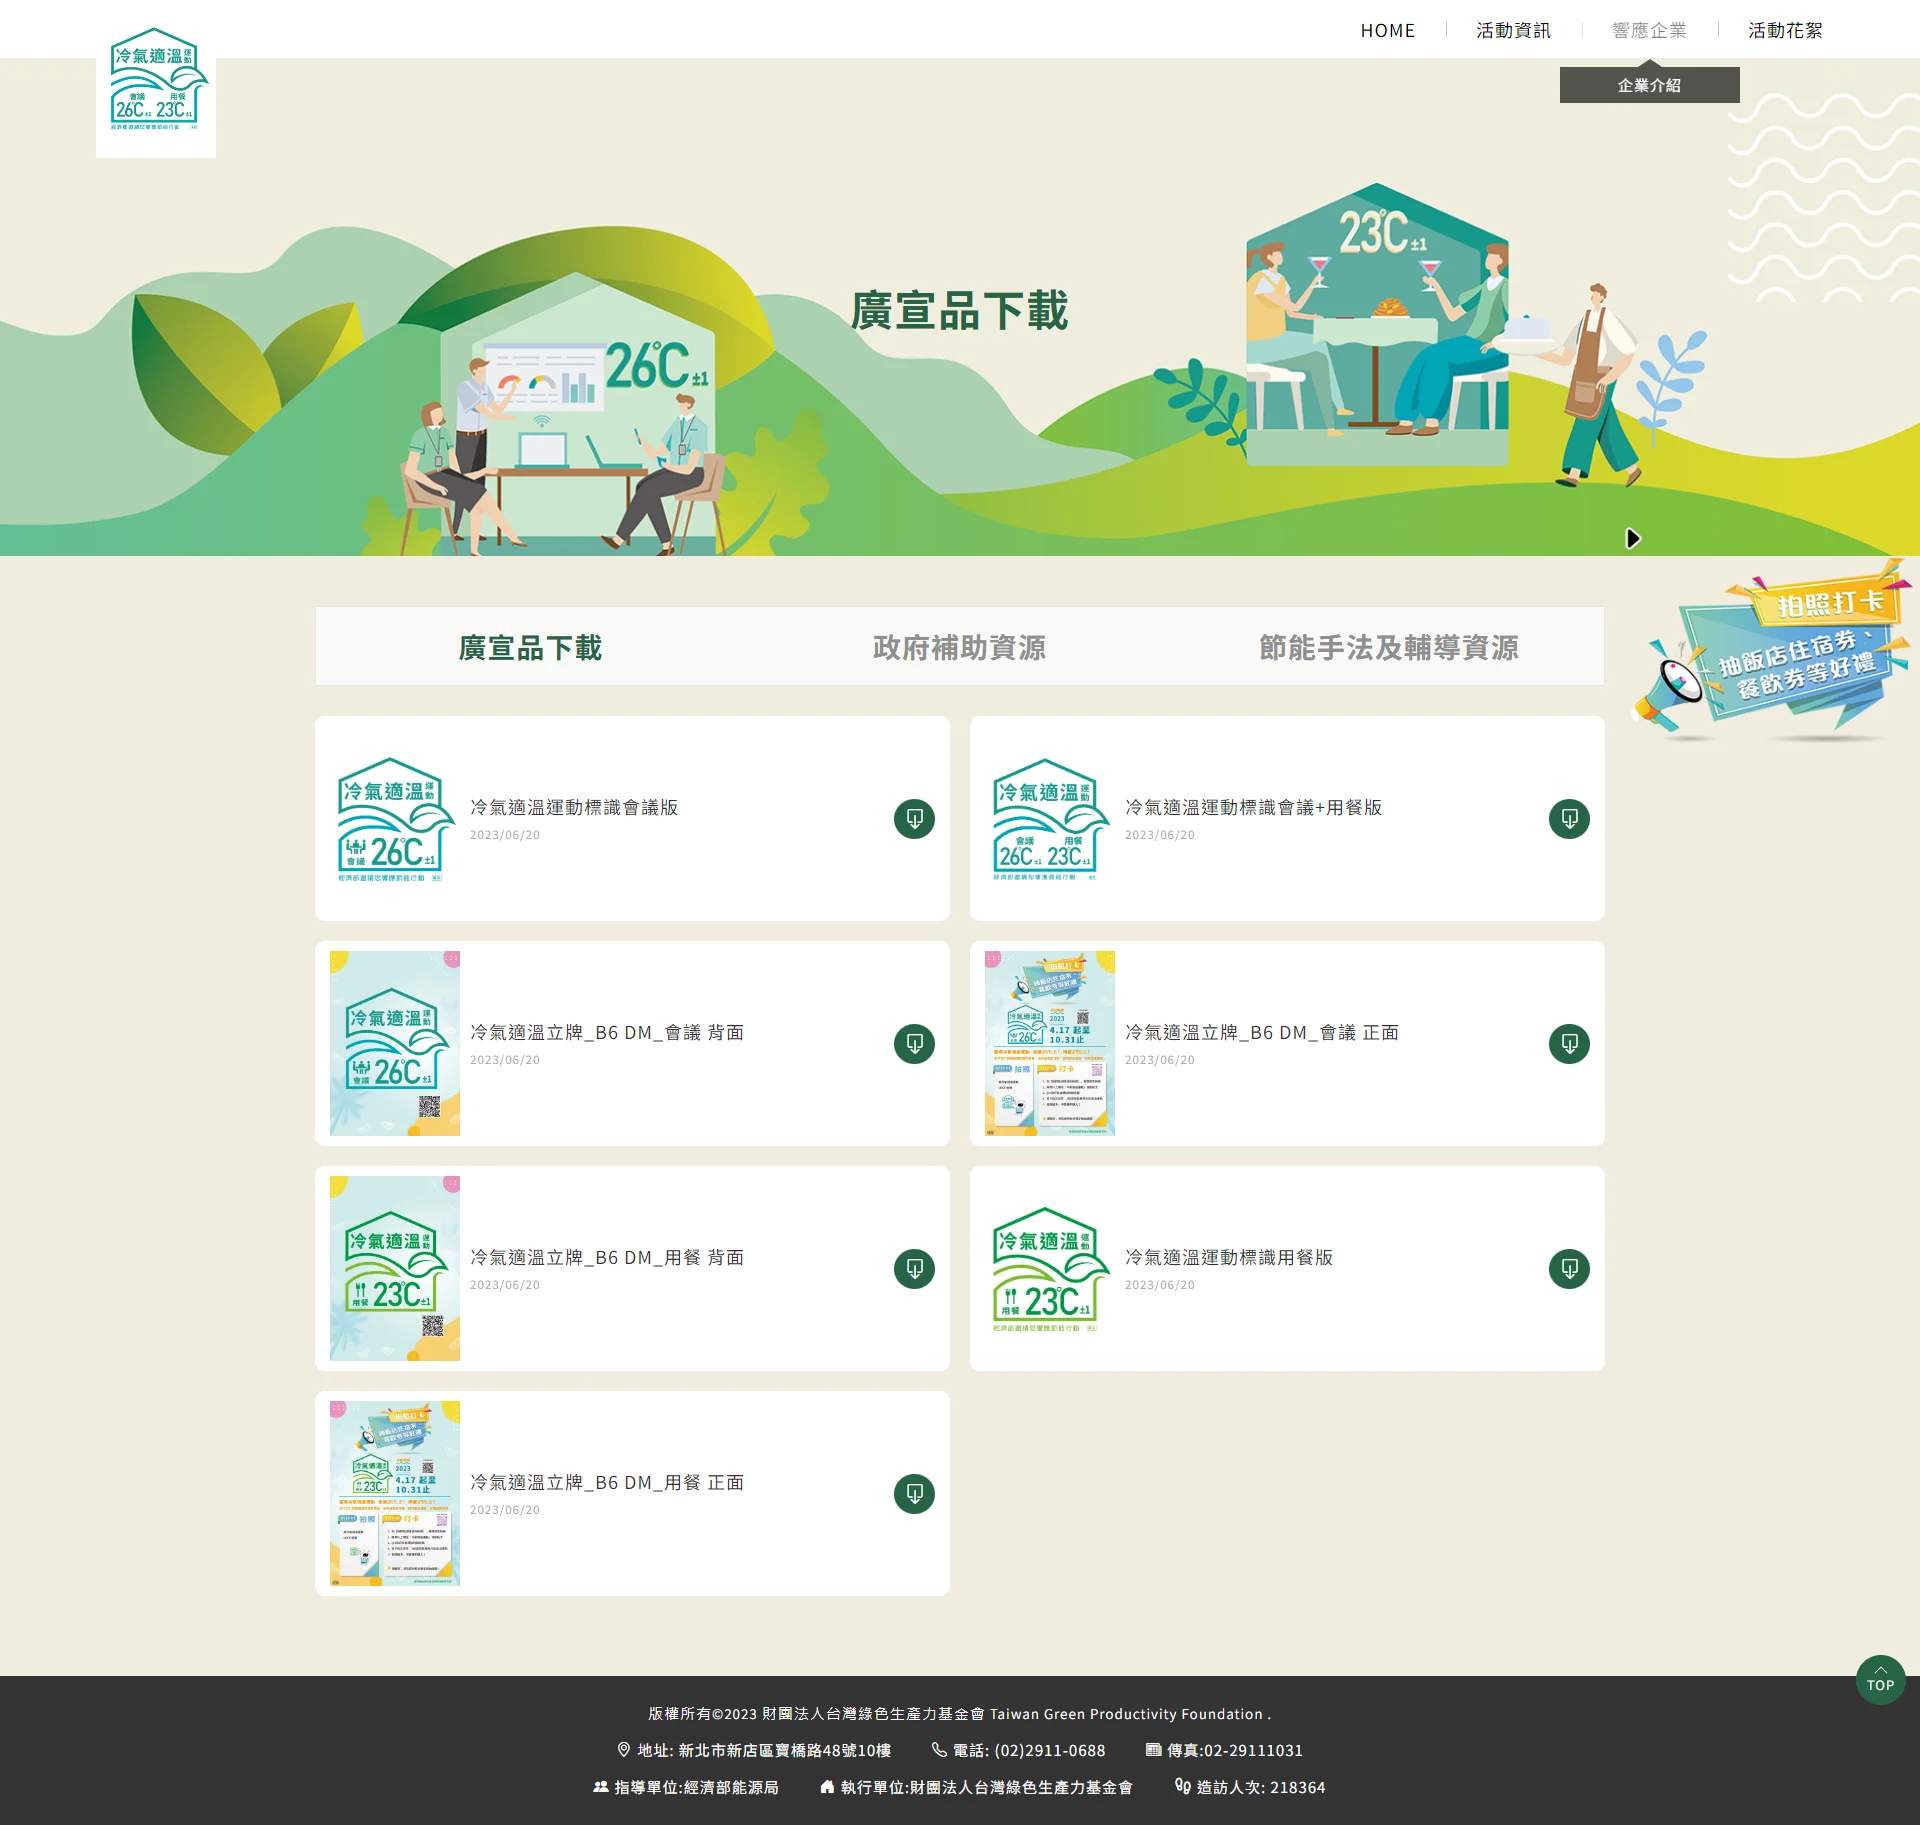The image size is (1920, 1825).
Task: Open thumbnail of B6 DM_用餐 正面
Action: tap(395, 1493)
